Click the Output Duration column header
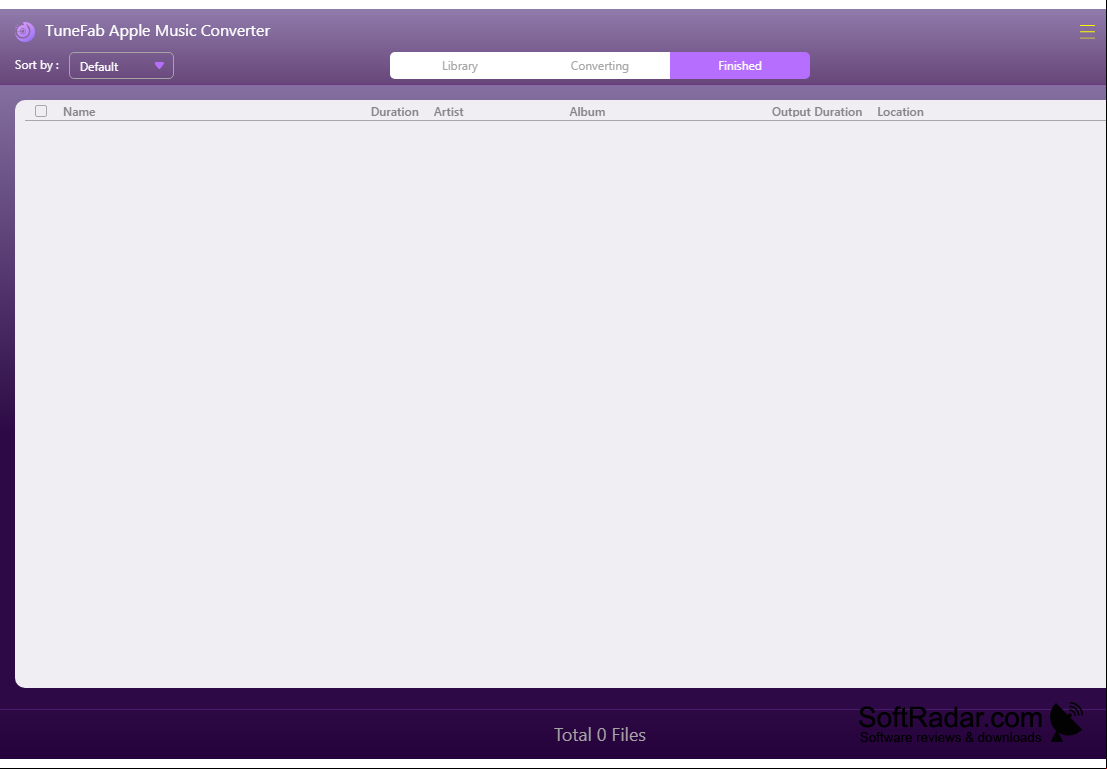Screen dimensions: 1107x769 tap(817, 112)
